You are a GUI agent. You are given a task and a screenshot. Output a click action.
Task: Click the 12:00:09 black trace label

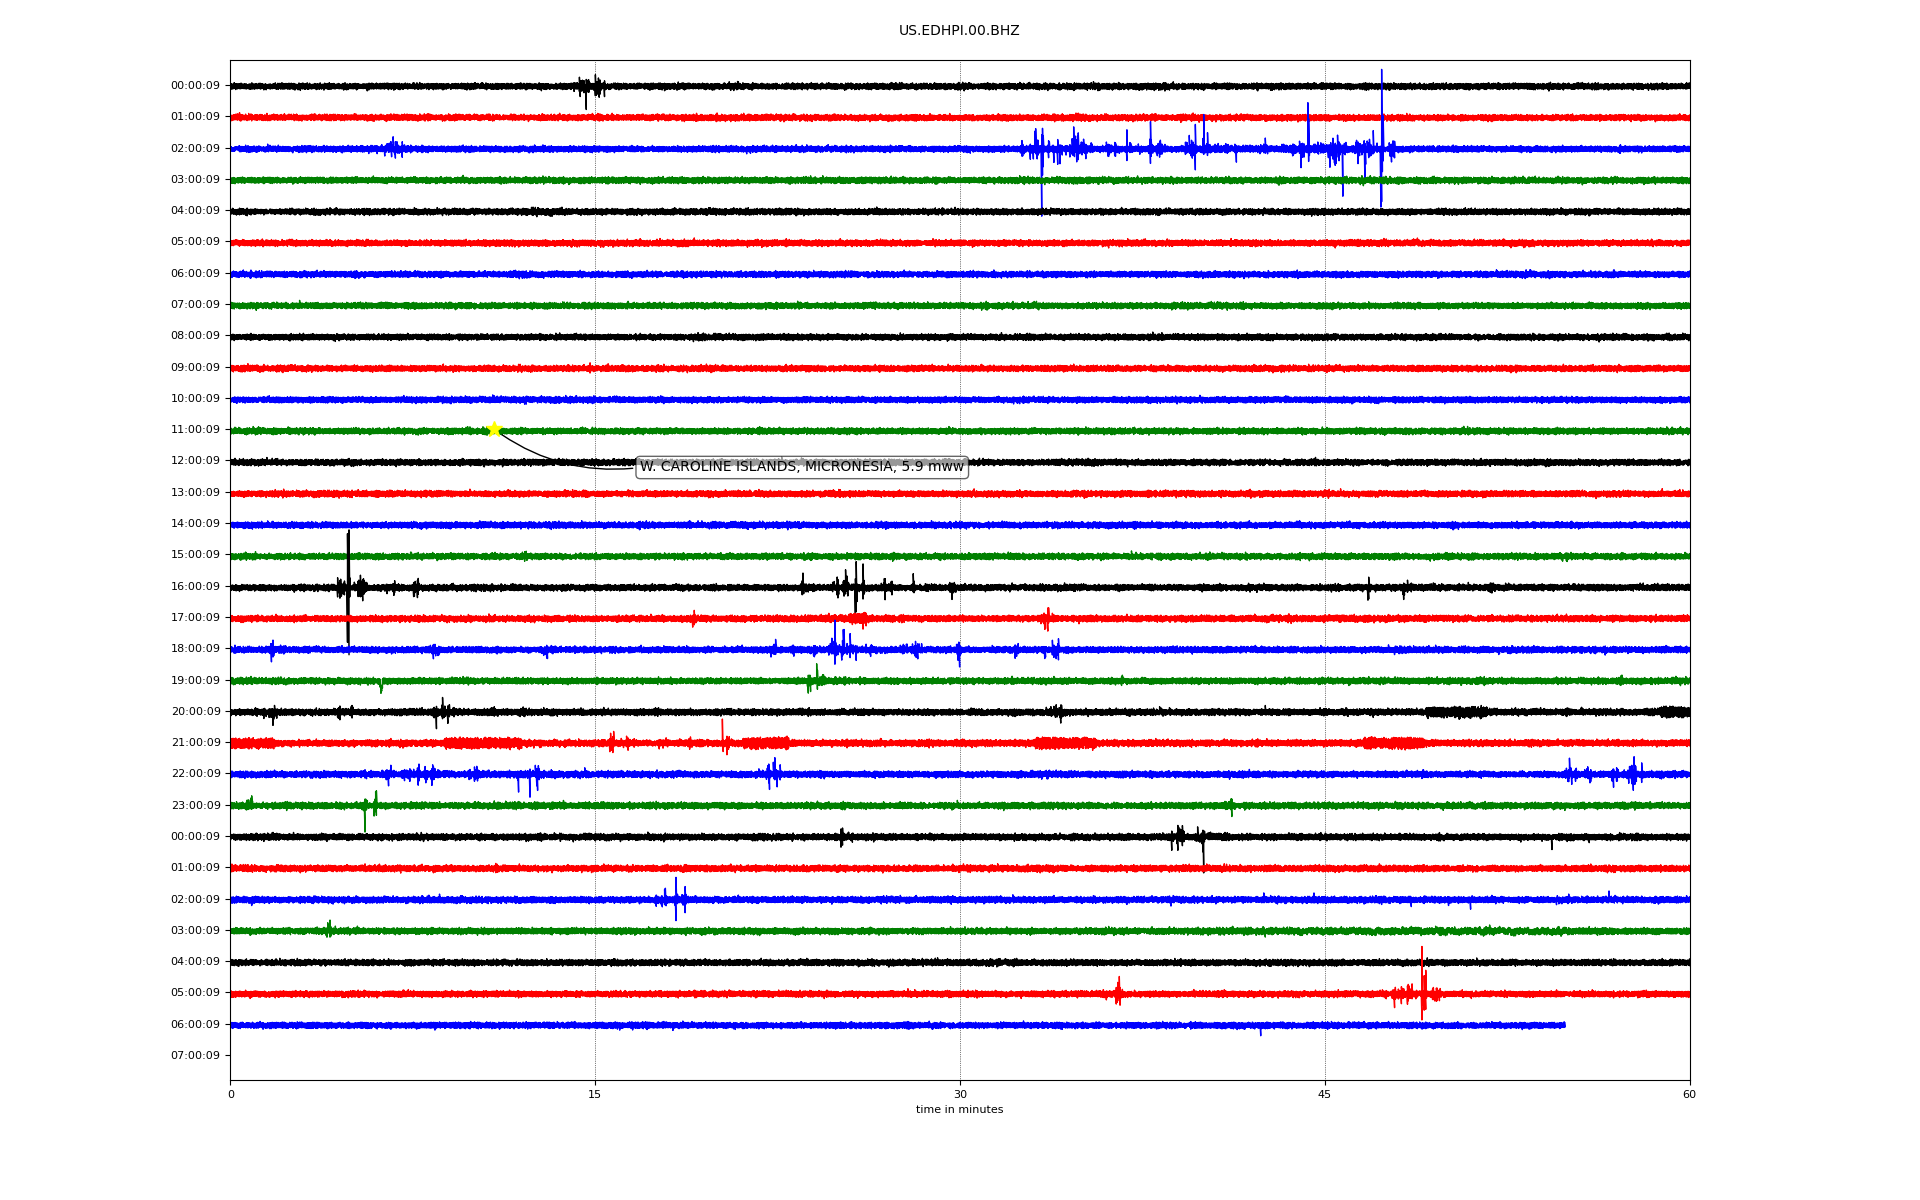coord(195,461)
